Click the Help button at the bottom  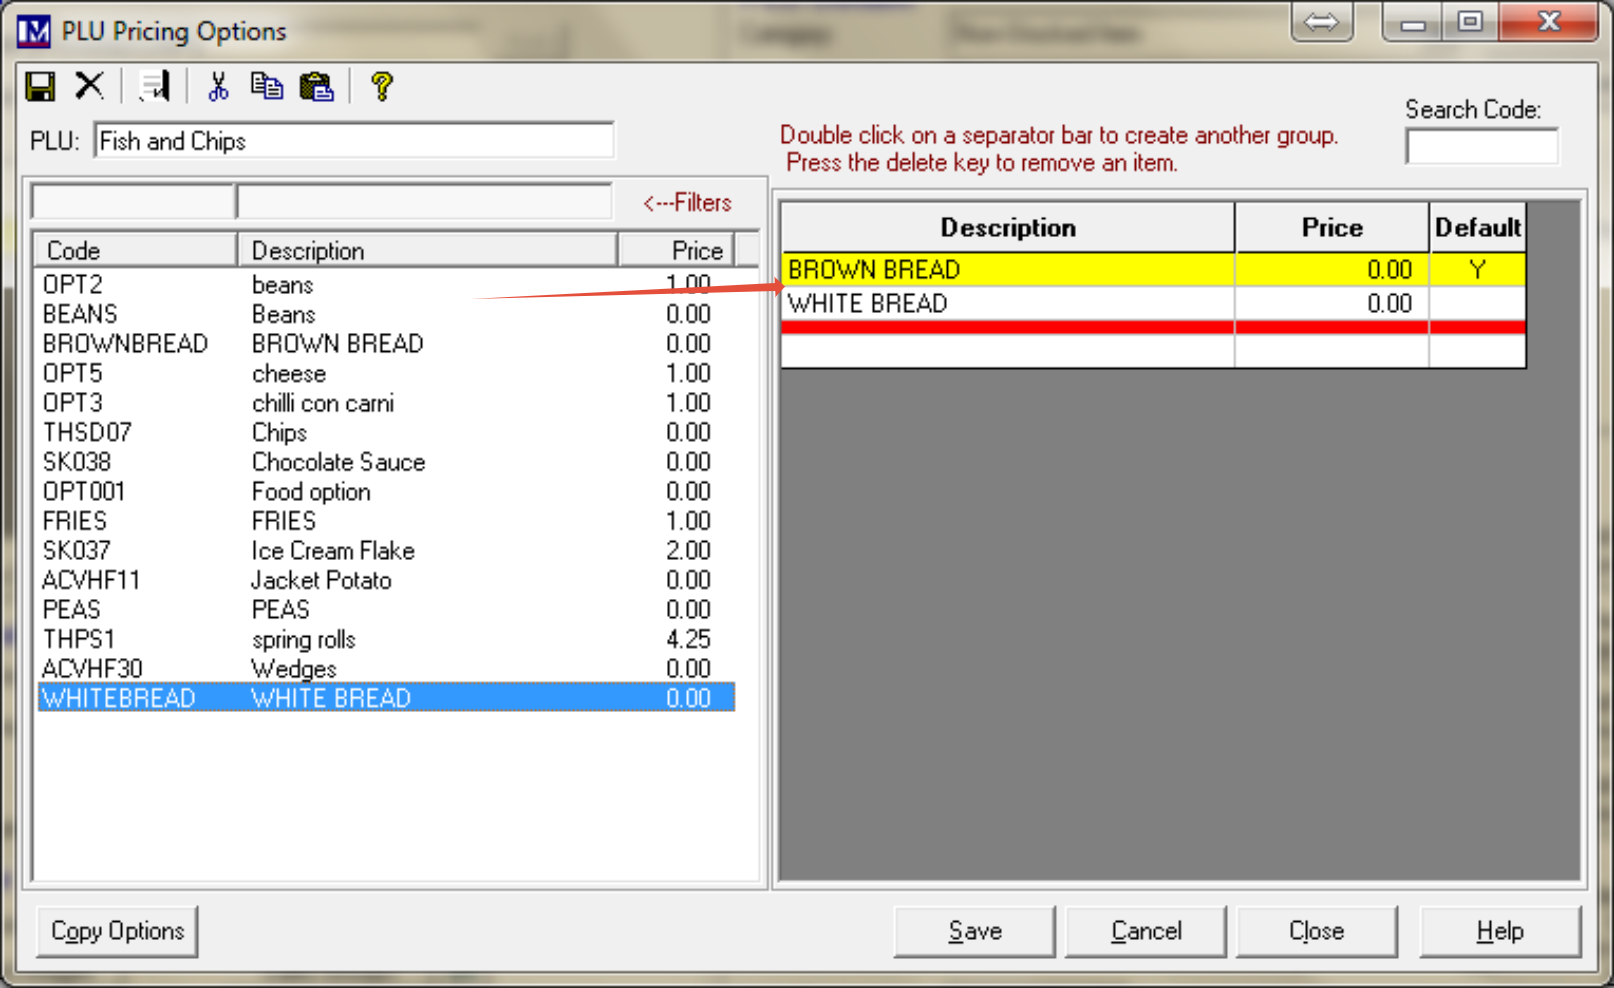pos(1500,931)
